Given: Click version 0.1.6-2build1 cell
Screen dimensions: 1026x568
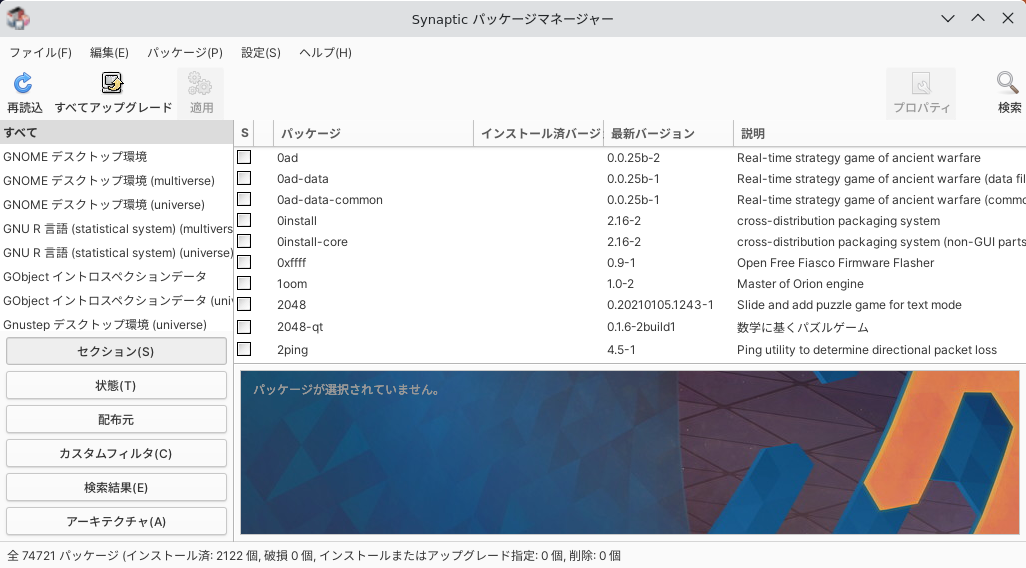Looking at the screenshot, I should coord(641,327).
